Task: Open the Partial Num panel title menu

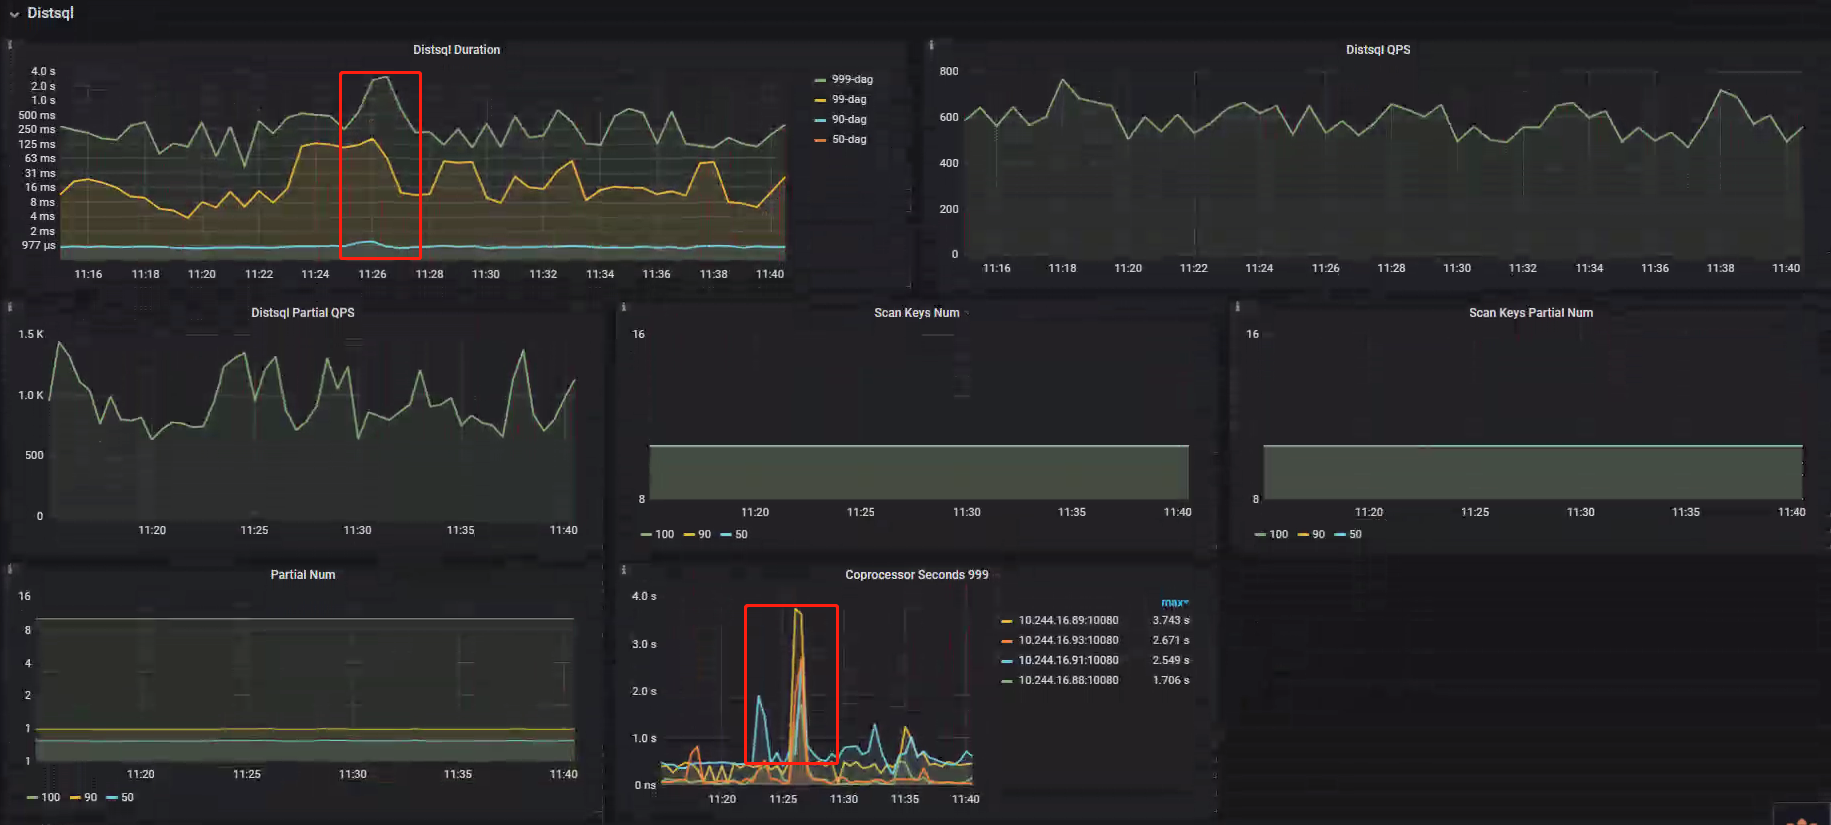Action: [x=302, y=575]
